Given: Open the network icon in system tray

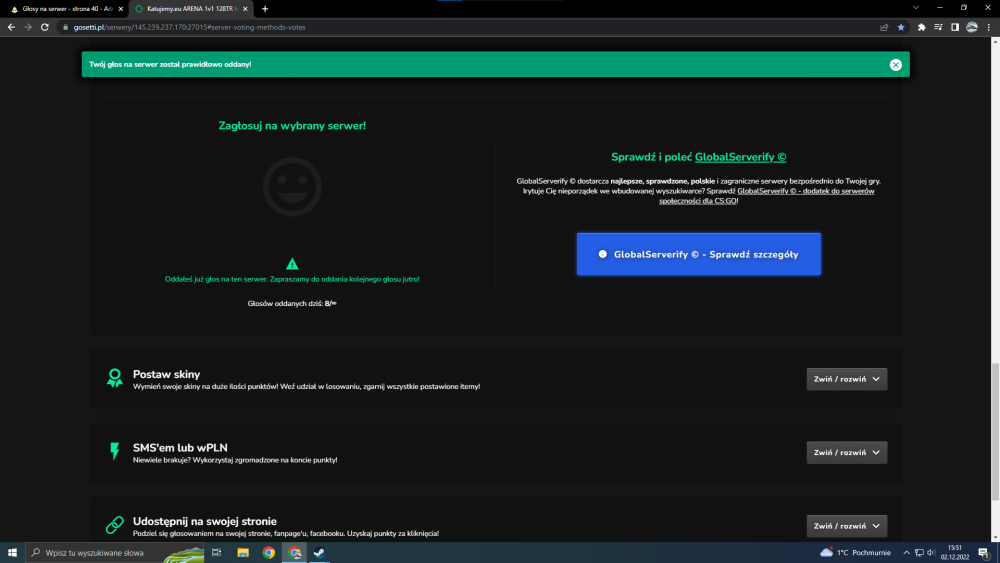Looking at the screenshot, I should click(x=919, y=553).
